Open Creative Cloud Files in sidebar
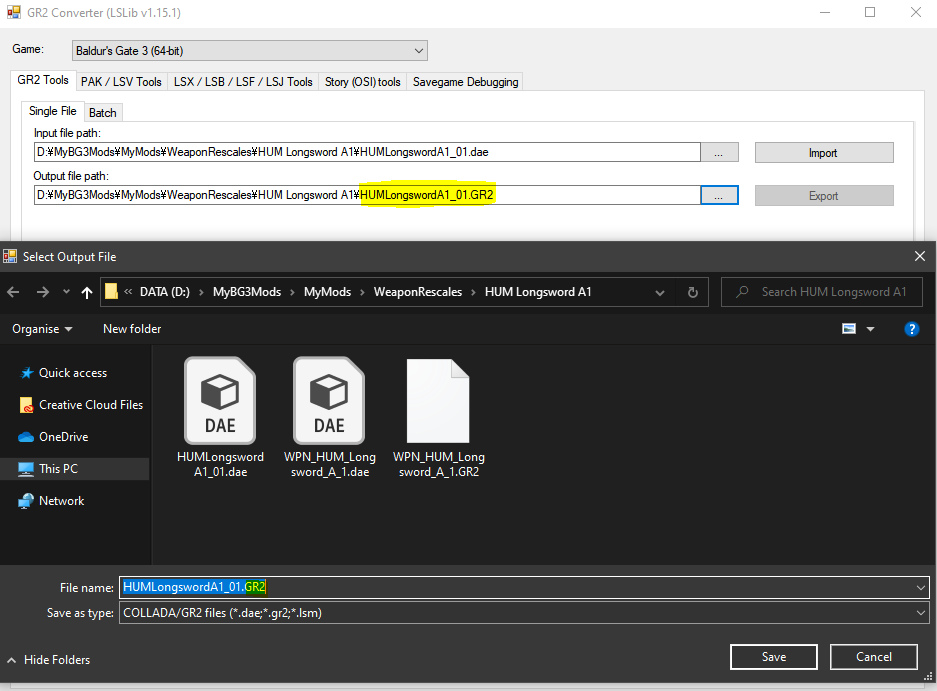Viewport: 937px width, 691px height. [x=82, y=405]
